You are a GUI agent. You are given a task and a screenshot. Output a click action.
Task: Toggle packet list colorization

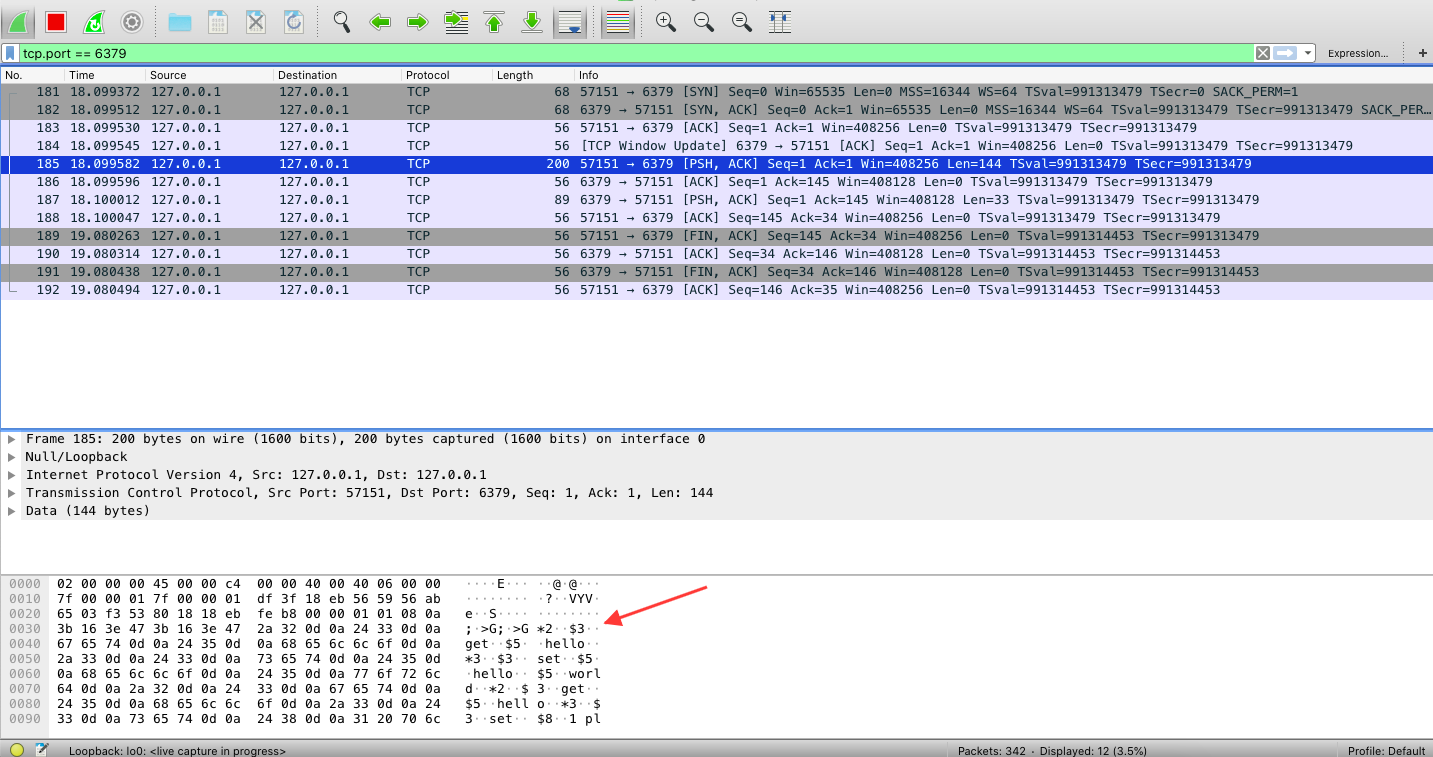point(618,21)
